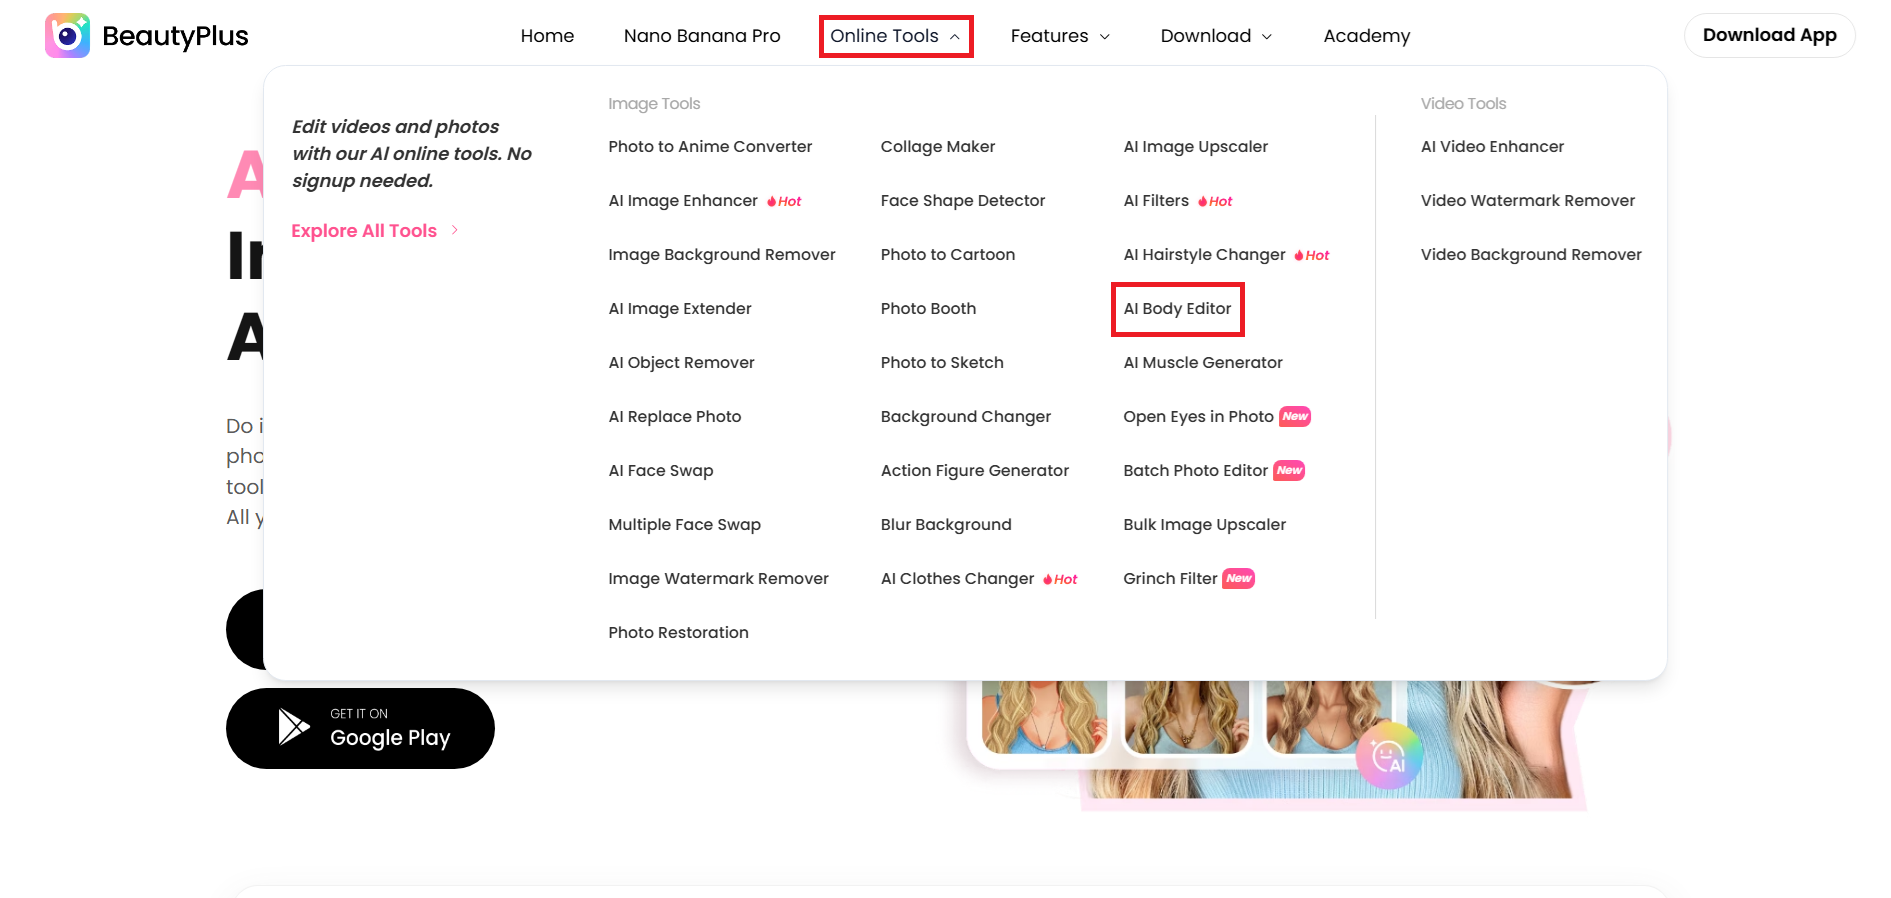The image size is (1891, 898).
Task: Open Video Background Remover
Action: pos(1531,255)
